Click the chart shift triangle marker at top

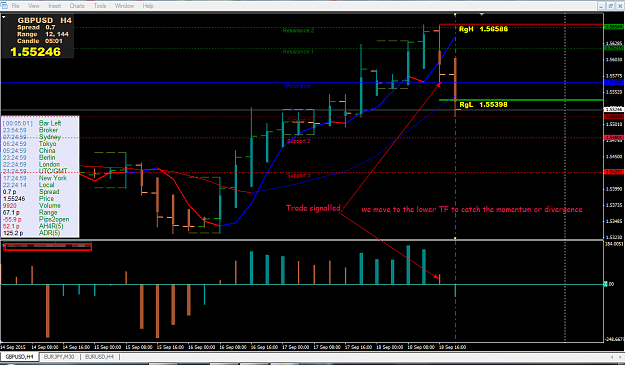[x=482, y=14]
